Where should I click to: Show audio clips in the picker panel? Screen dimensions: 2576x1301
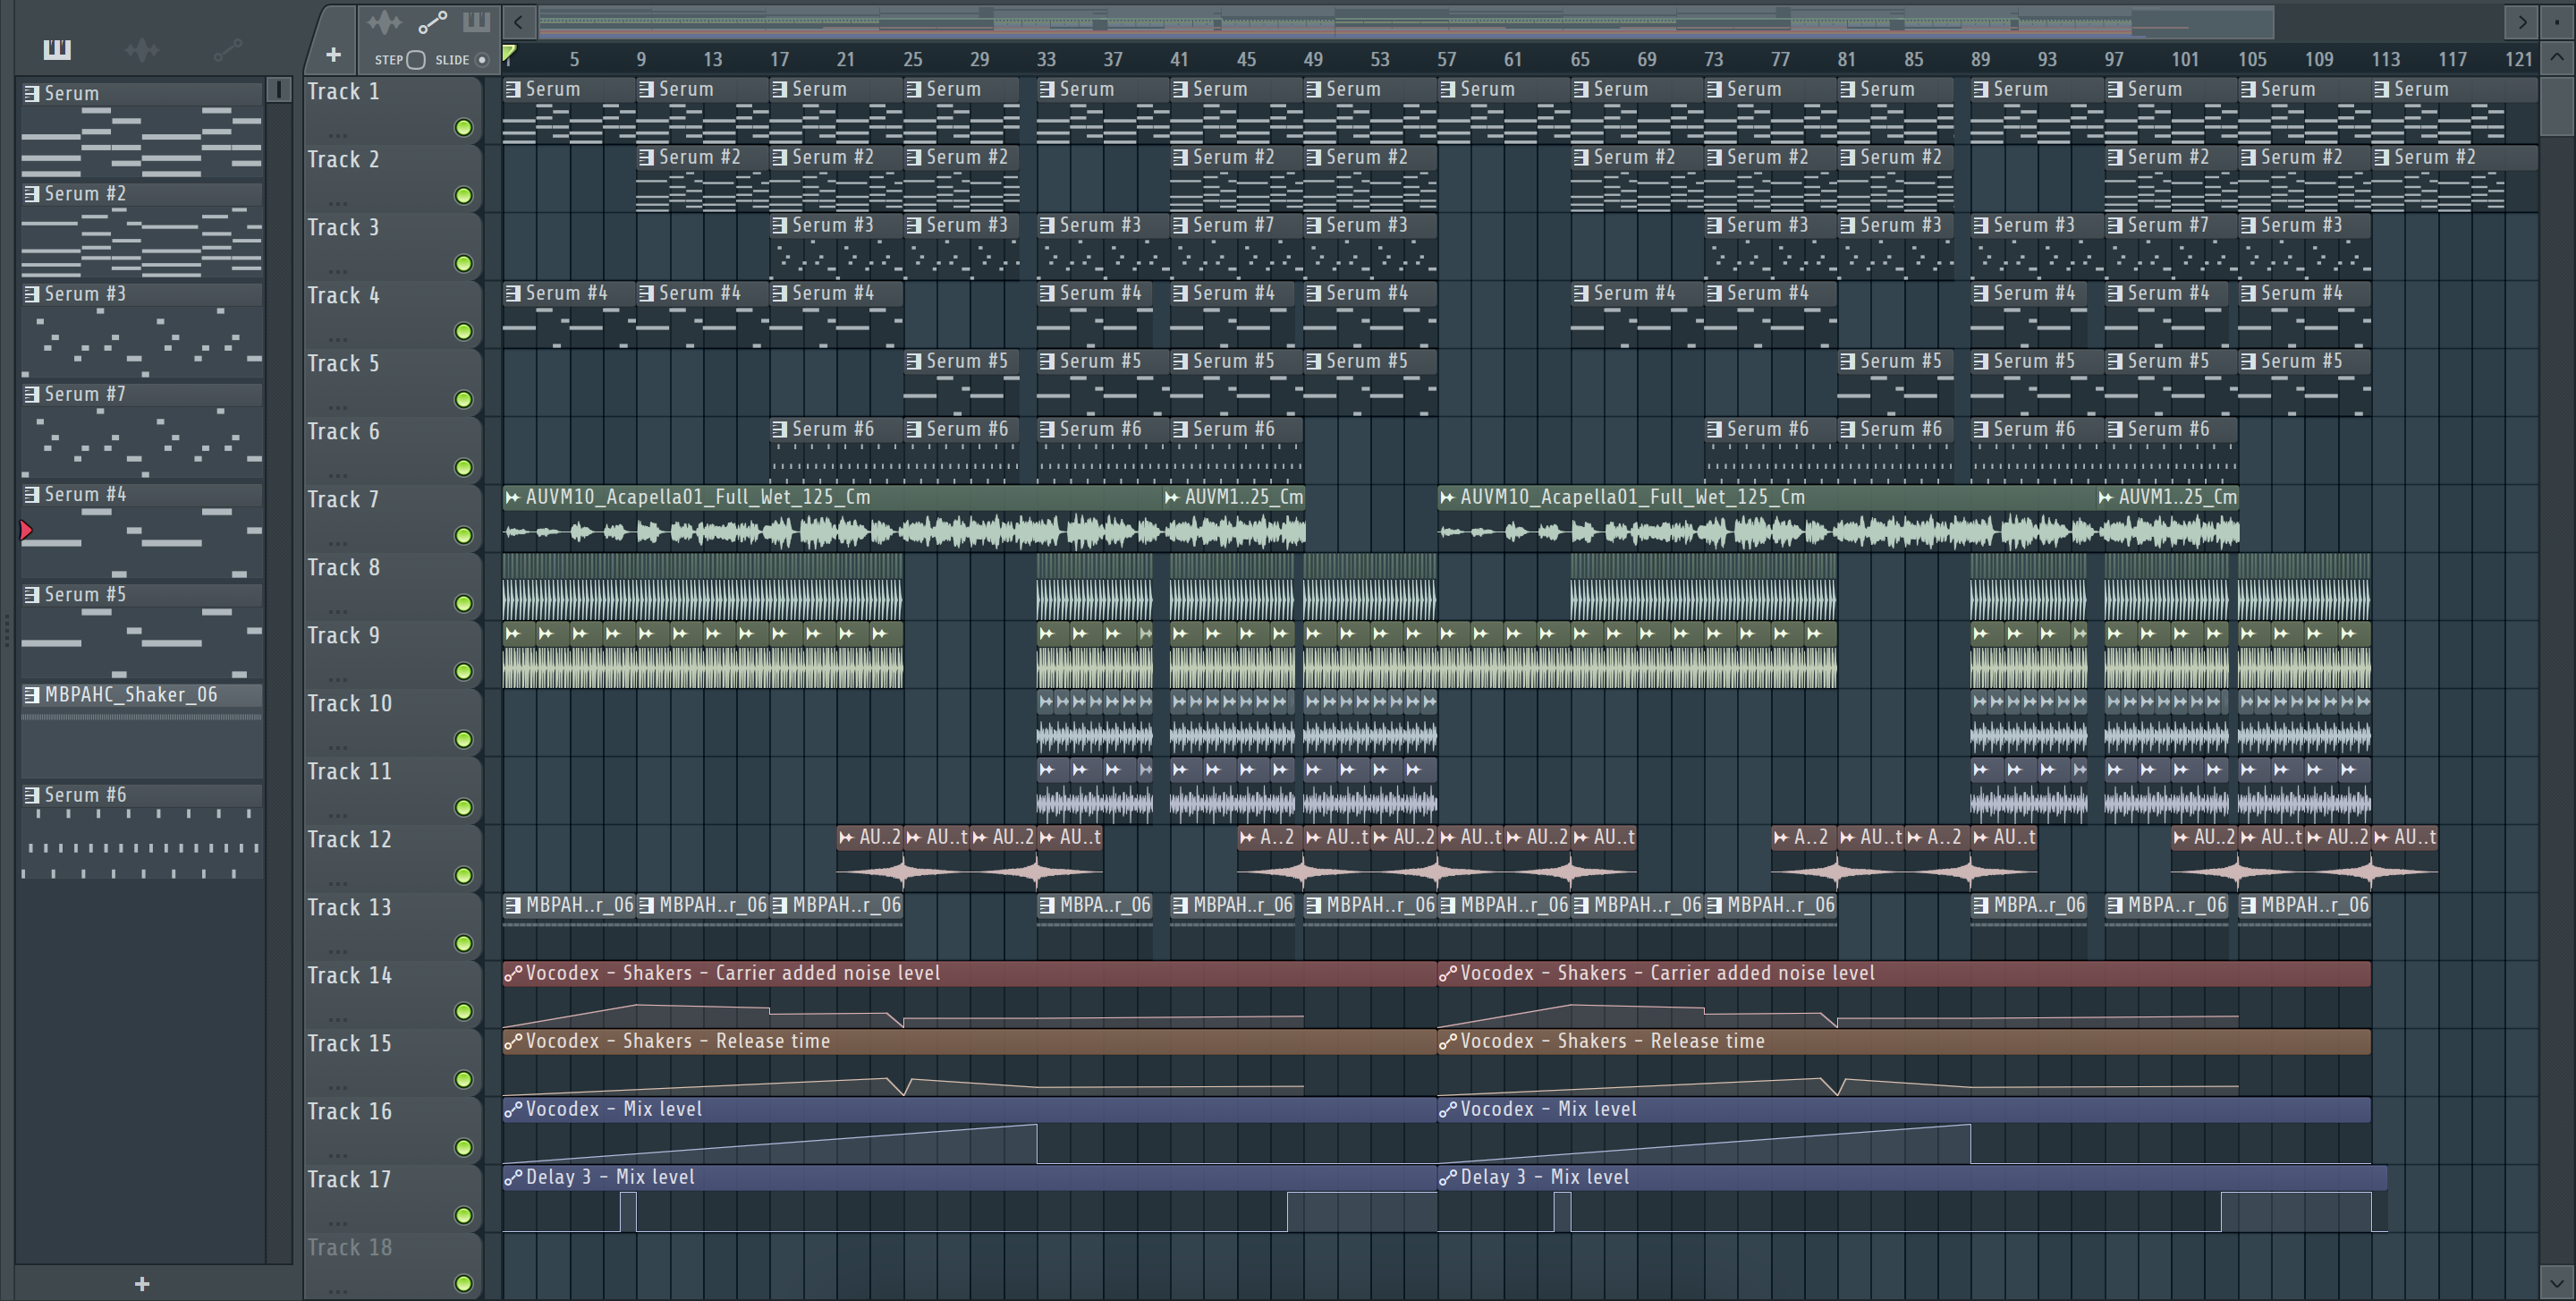pyautogui.click(x=142, y=49)
